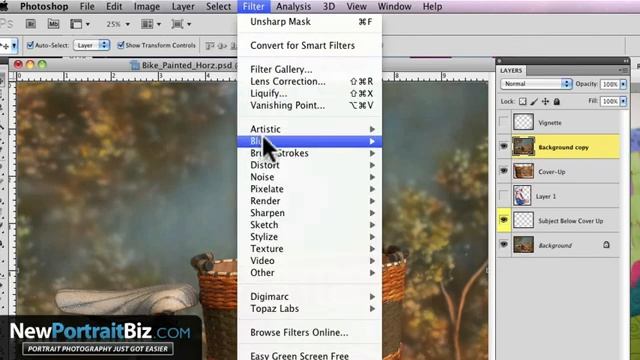The width and height of the screenshot is (640, 360).
Task: Hide the locked Background layer
Action: coord(504,244)
